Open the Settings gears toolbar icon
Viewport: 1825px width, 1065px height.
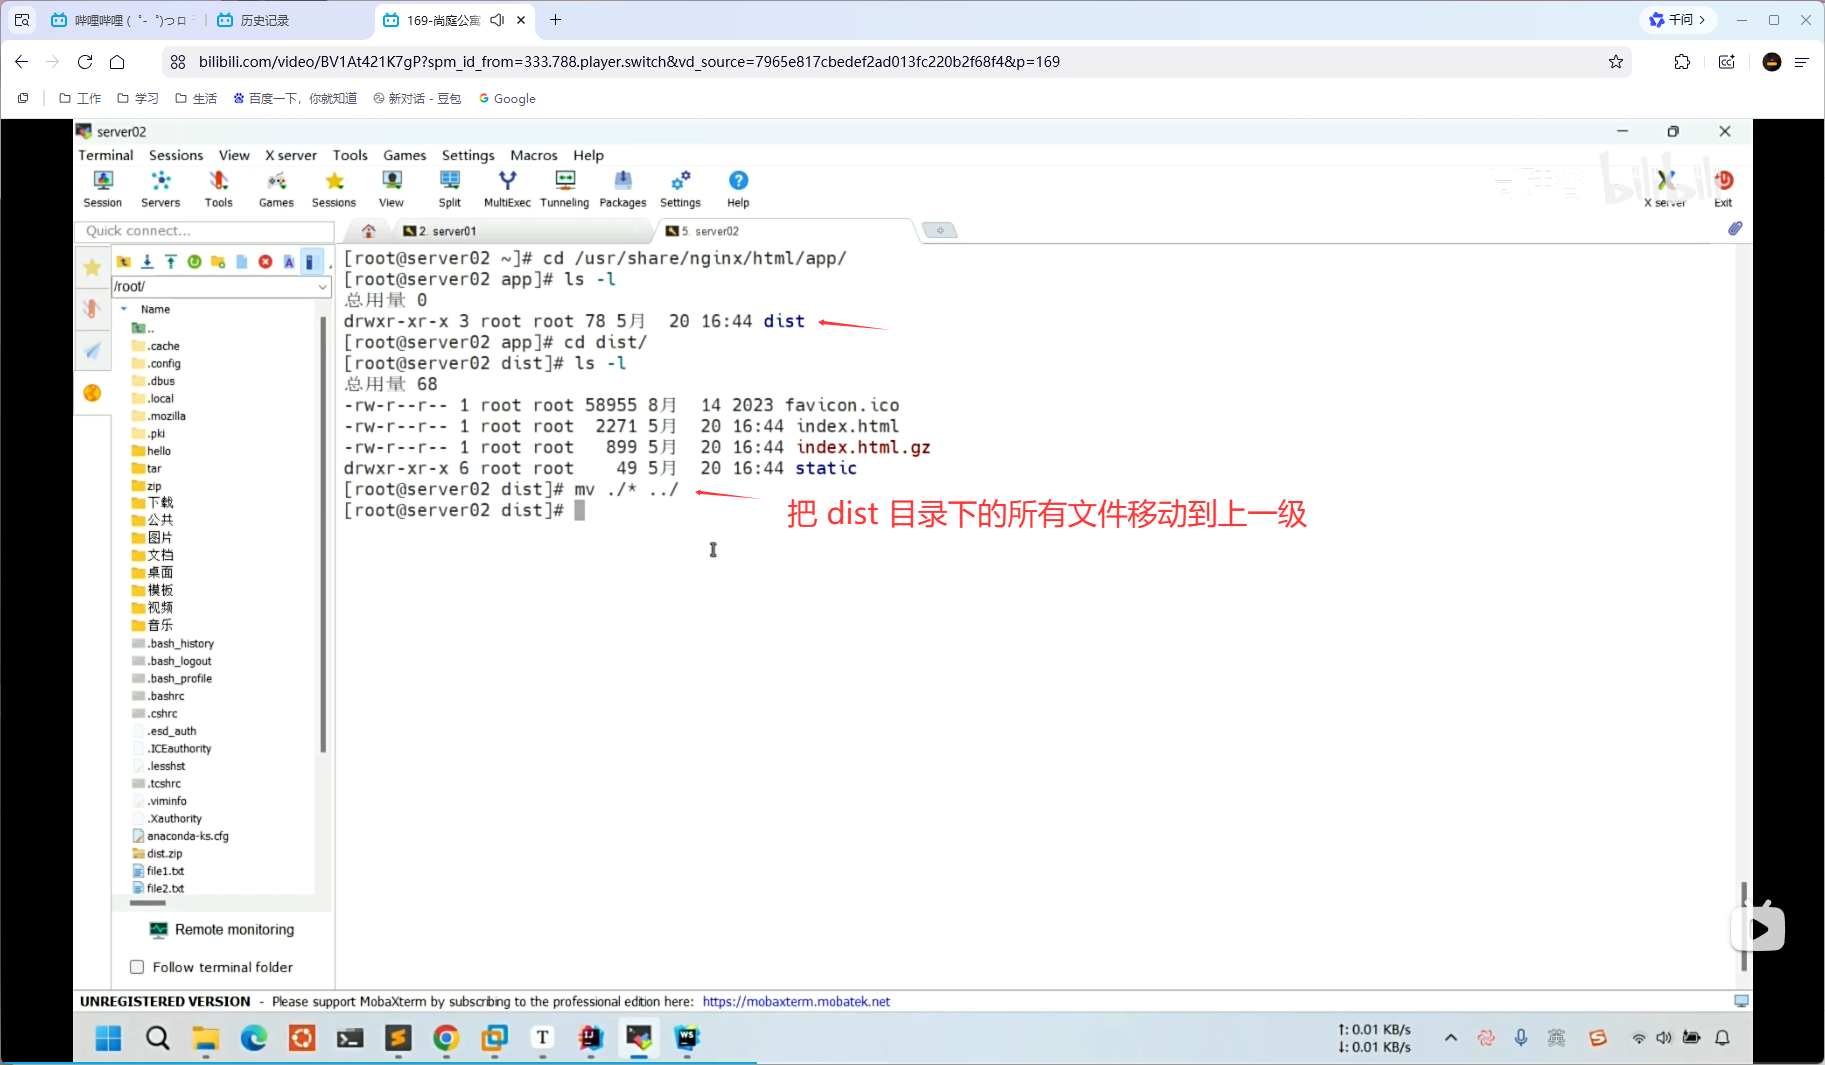coord(680,189)
